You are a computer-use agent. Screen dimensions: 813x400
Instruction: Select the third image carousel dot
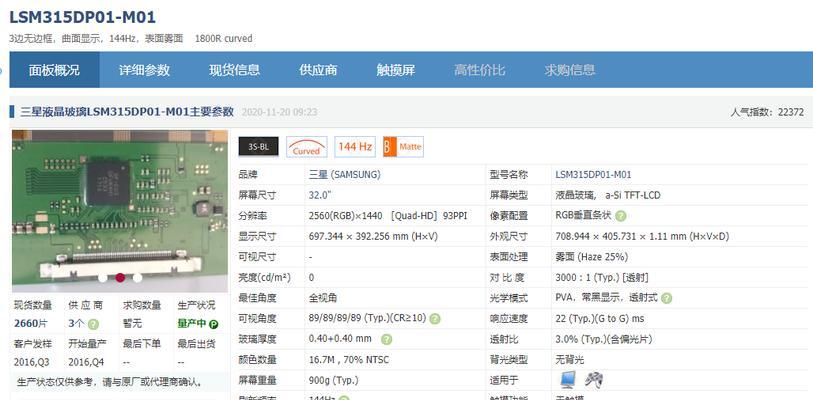click(137, 278)
